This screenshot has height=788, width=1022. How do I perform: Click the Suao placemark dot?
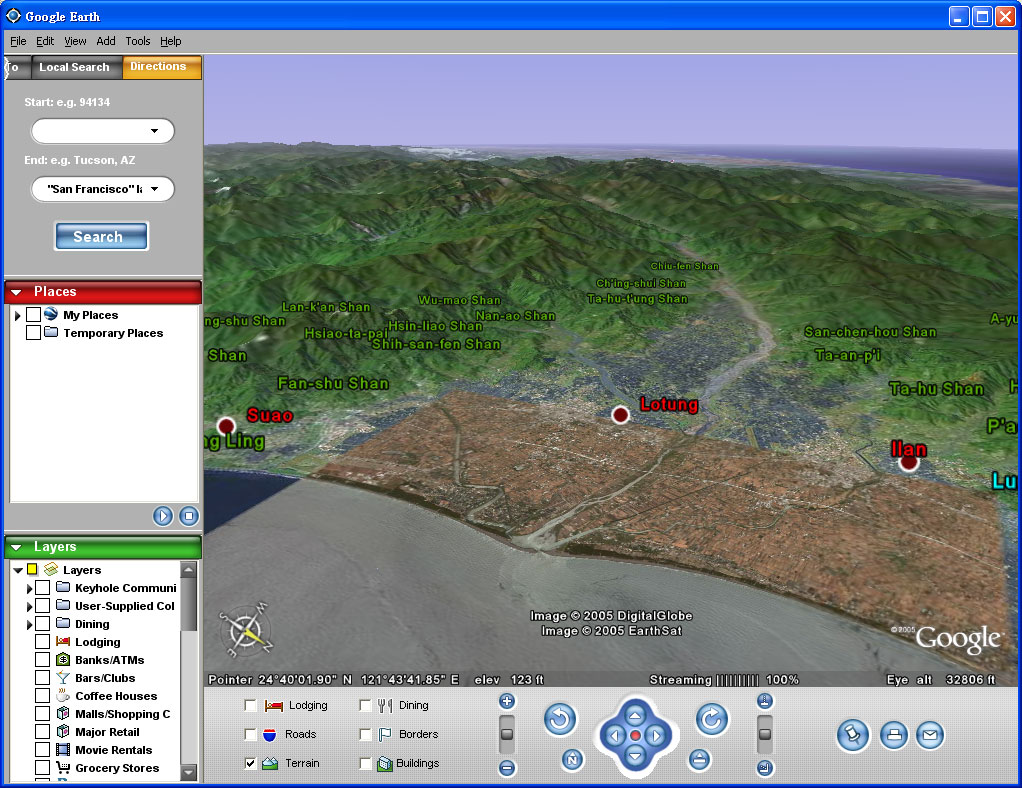pyautogui.click(x=226, y=426)
